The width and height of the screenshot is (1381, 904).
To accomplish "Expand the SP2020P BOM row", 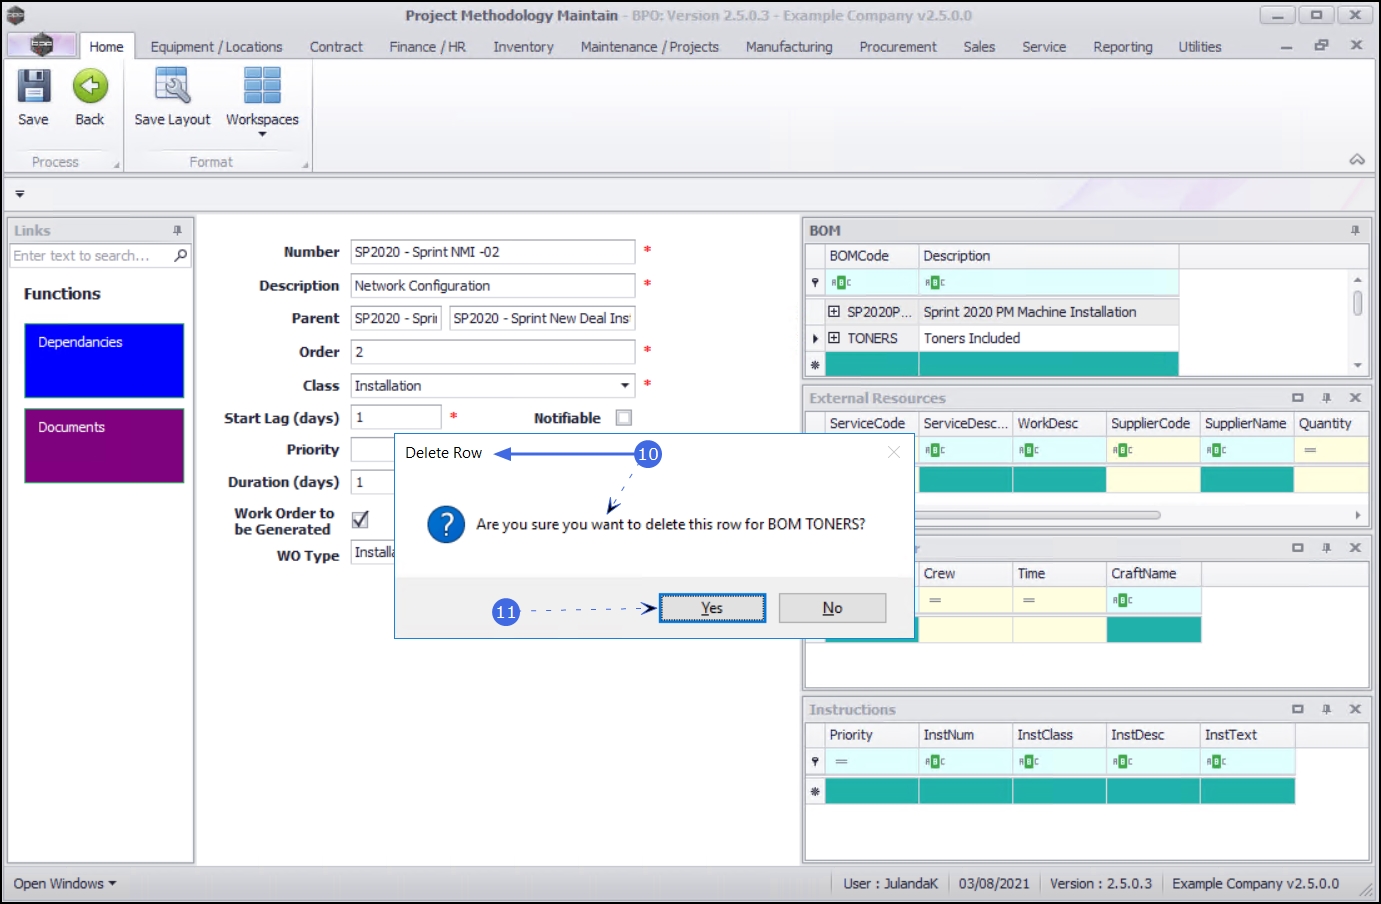I will point(834,312).
